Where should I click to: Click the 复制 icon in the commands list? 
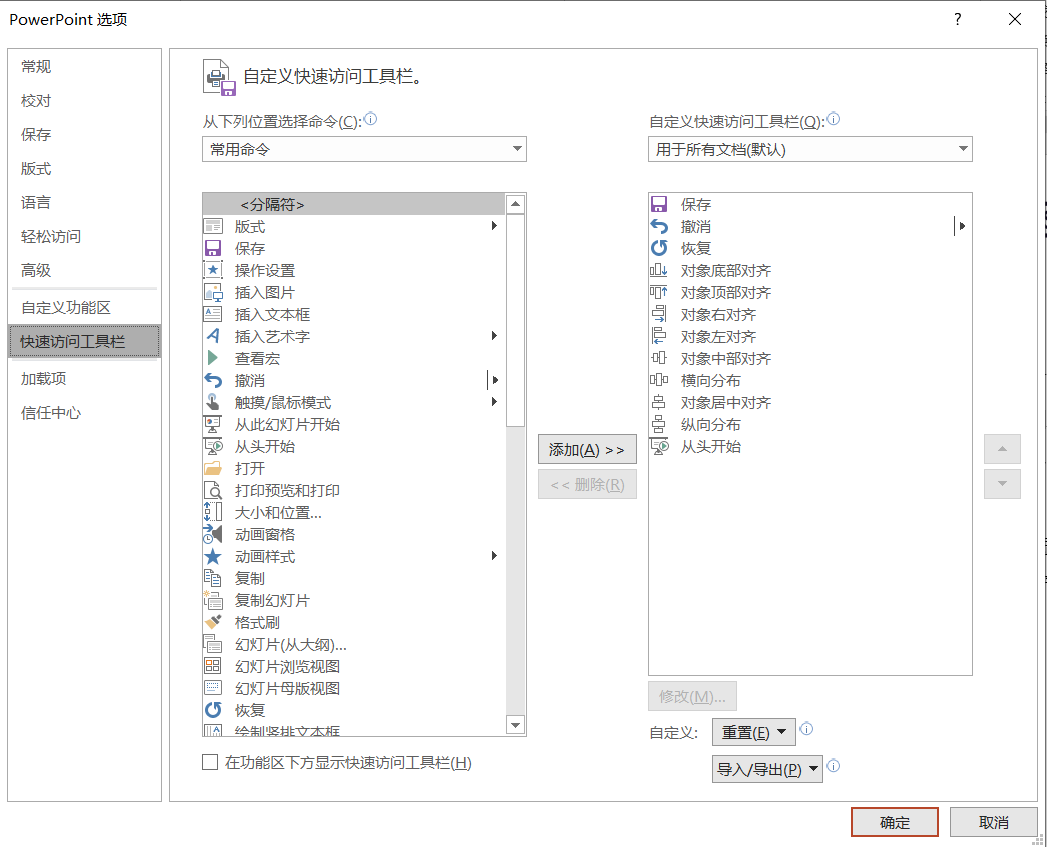pyautogui.click(x=213, y=578)
